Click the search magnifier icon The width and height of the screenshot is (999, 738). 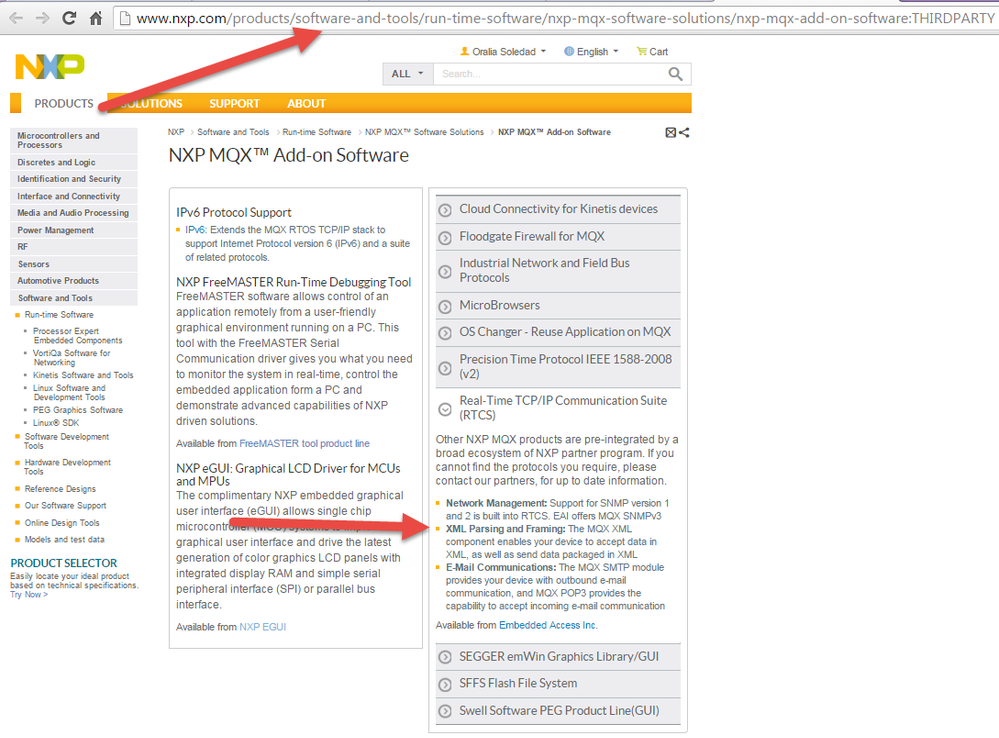[675, 74]
